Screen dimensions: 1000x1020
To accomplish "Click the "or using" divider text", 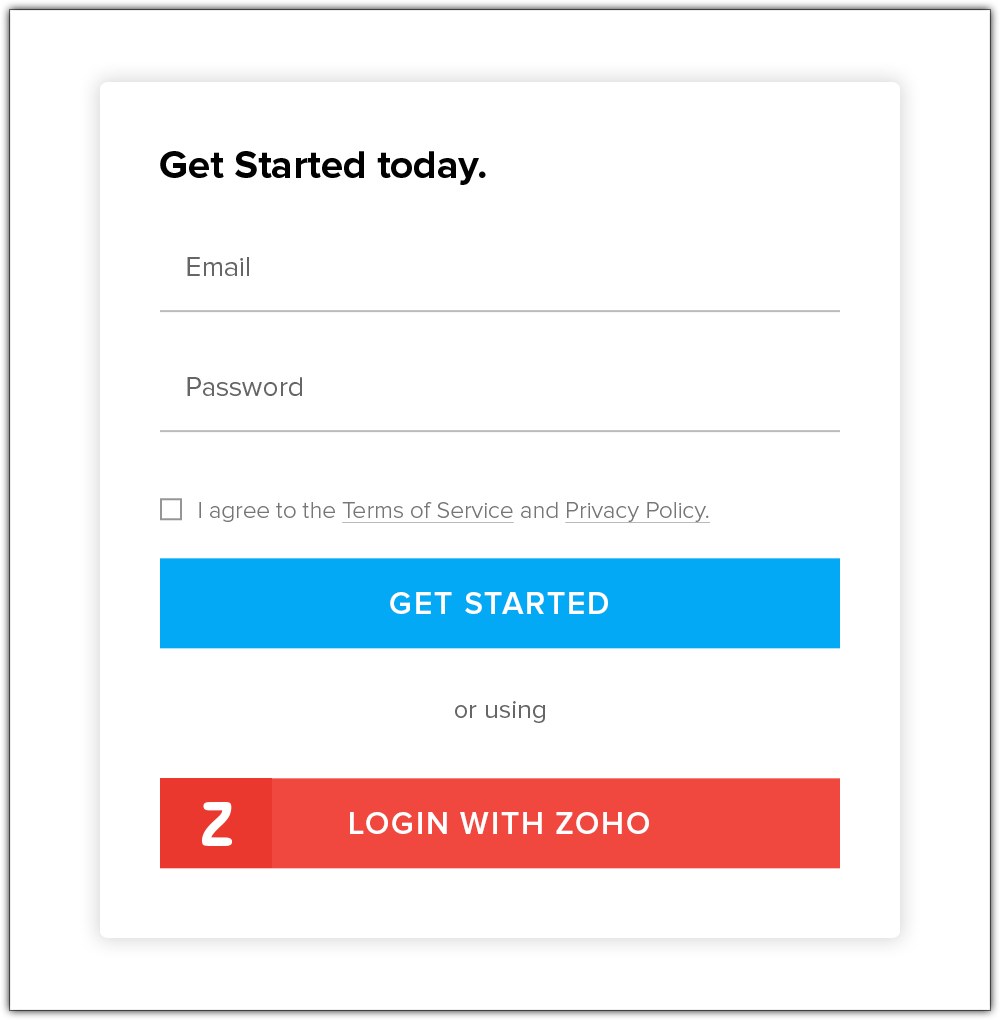I will pos(500,710).
